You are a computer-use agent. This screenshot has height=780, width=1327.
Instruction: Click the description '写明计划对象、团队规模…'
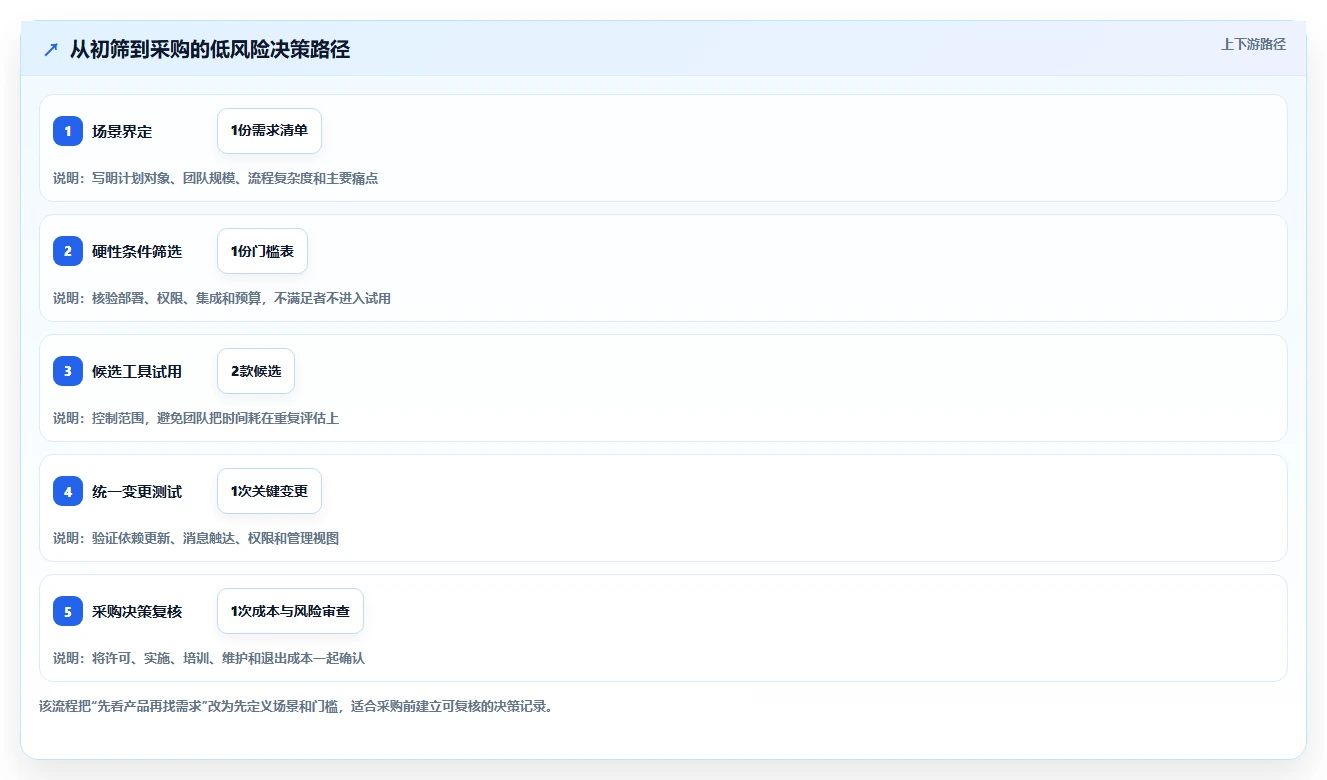click(215, 178)
